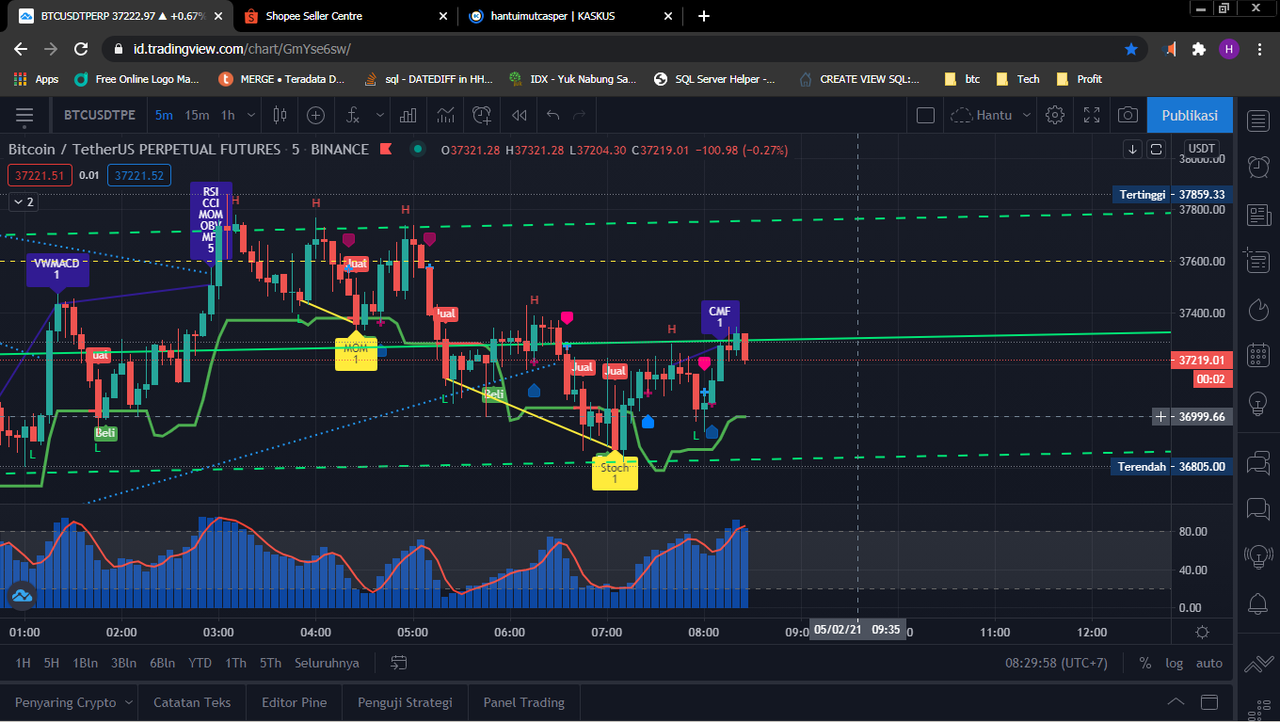Bookmark page with Chrome star icon
The image size is (1280, 723).
pos(1131,49)
